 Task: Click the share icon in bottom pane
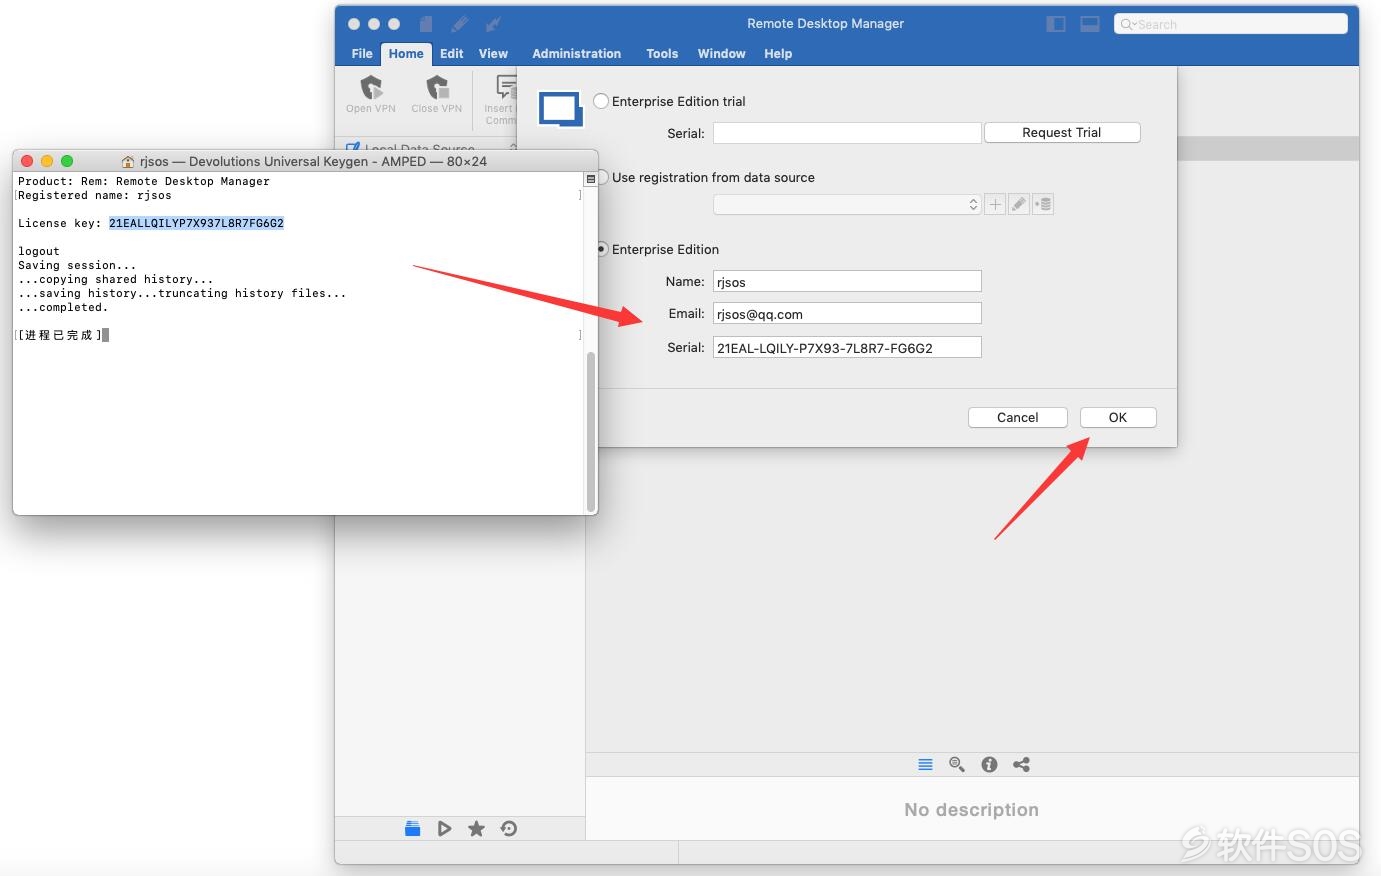coord(1021,764)
